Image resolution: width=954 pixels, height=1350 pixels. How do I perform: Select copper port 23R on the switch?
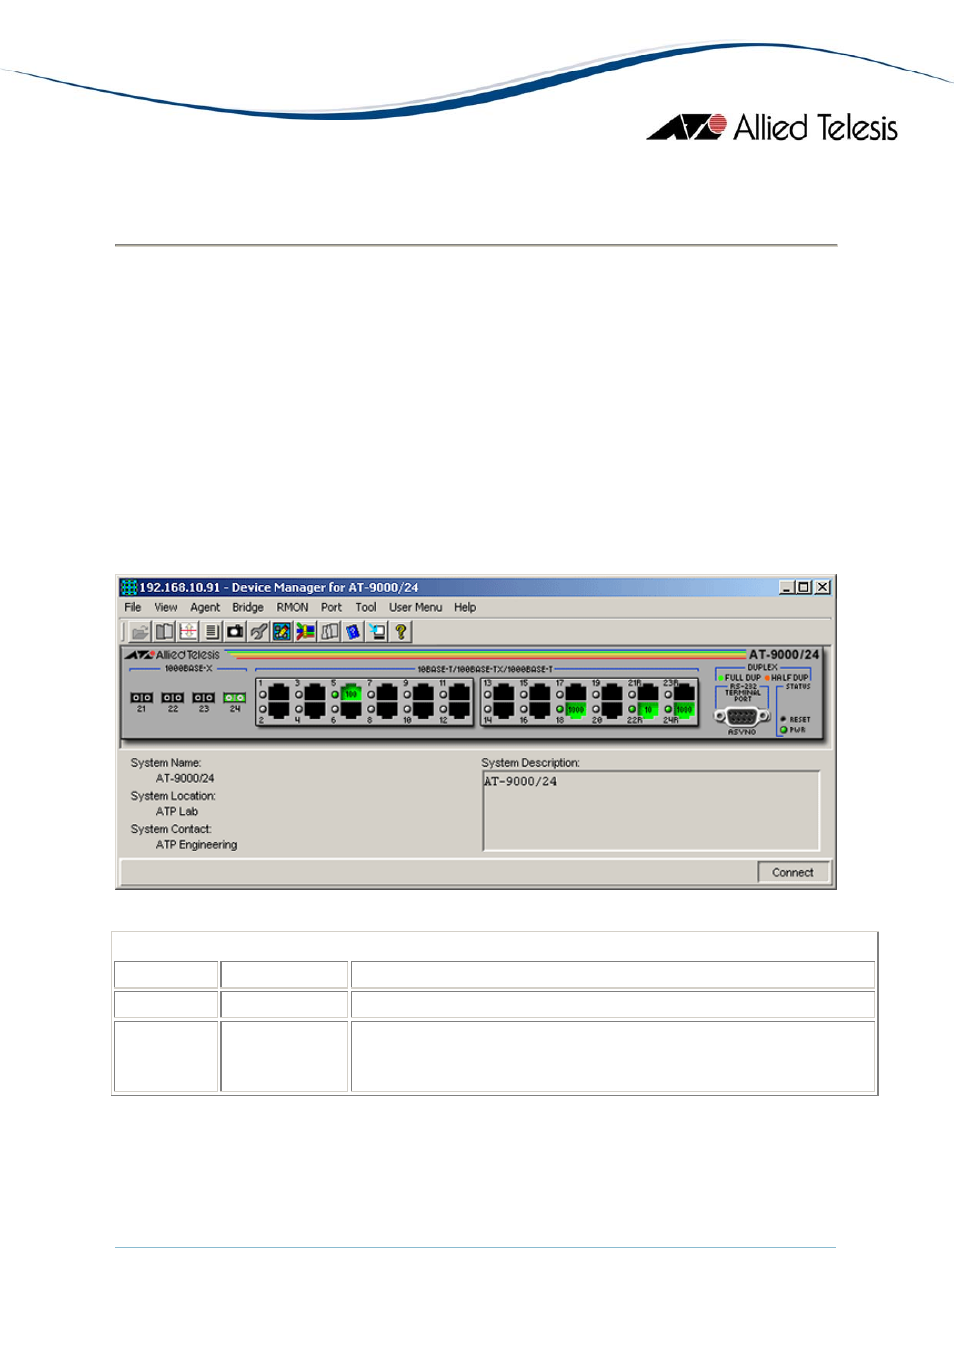[x=684, y=692]
